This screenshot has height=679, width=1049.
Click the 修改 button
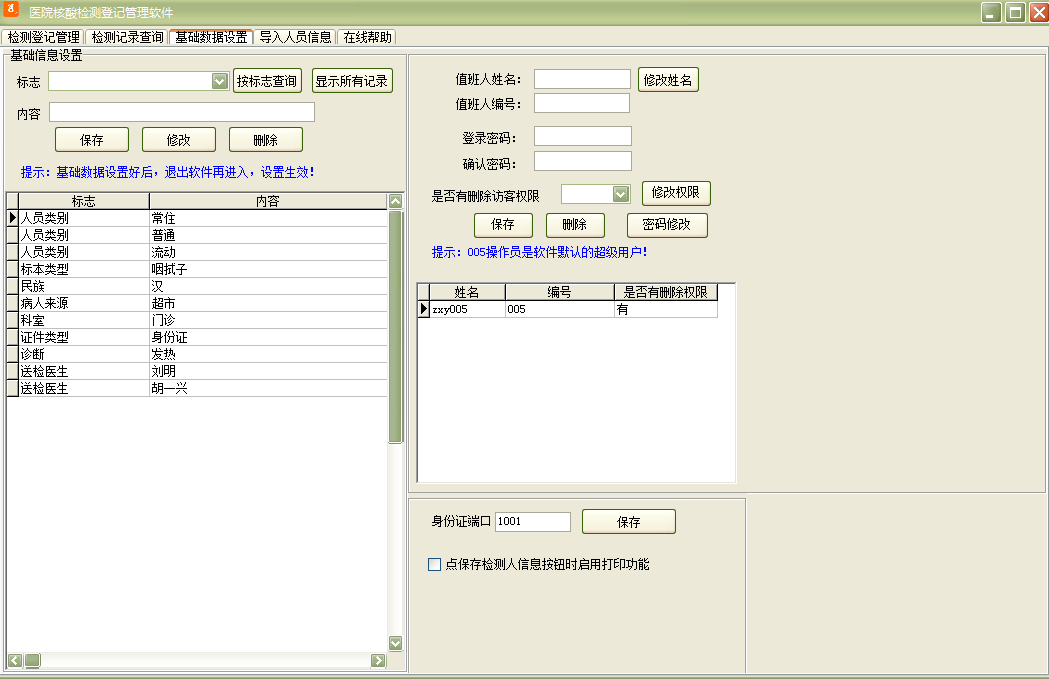pos(179,140)
